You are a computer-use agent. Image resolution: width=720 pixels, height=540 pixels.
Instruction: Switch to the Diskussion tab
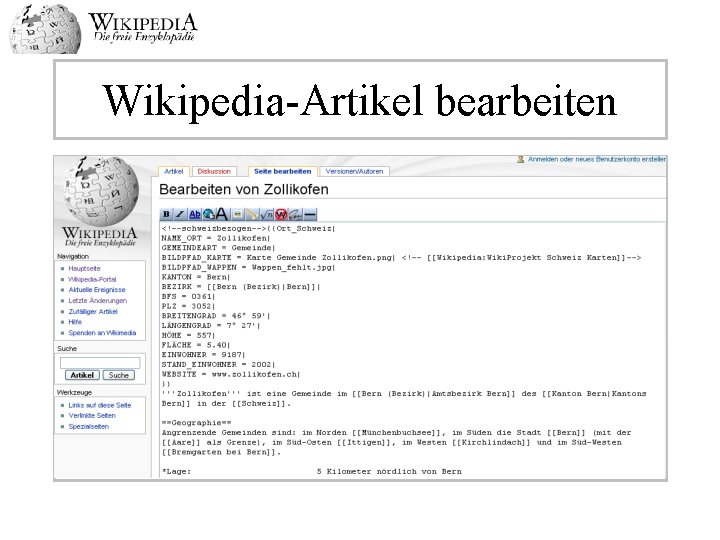click(214, 171)
